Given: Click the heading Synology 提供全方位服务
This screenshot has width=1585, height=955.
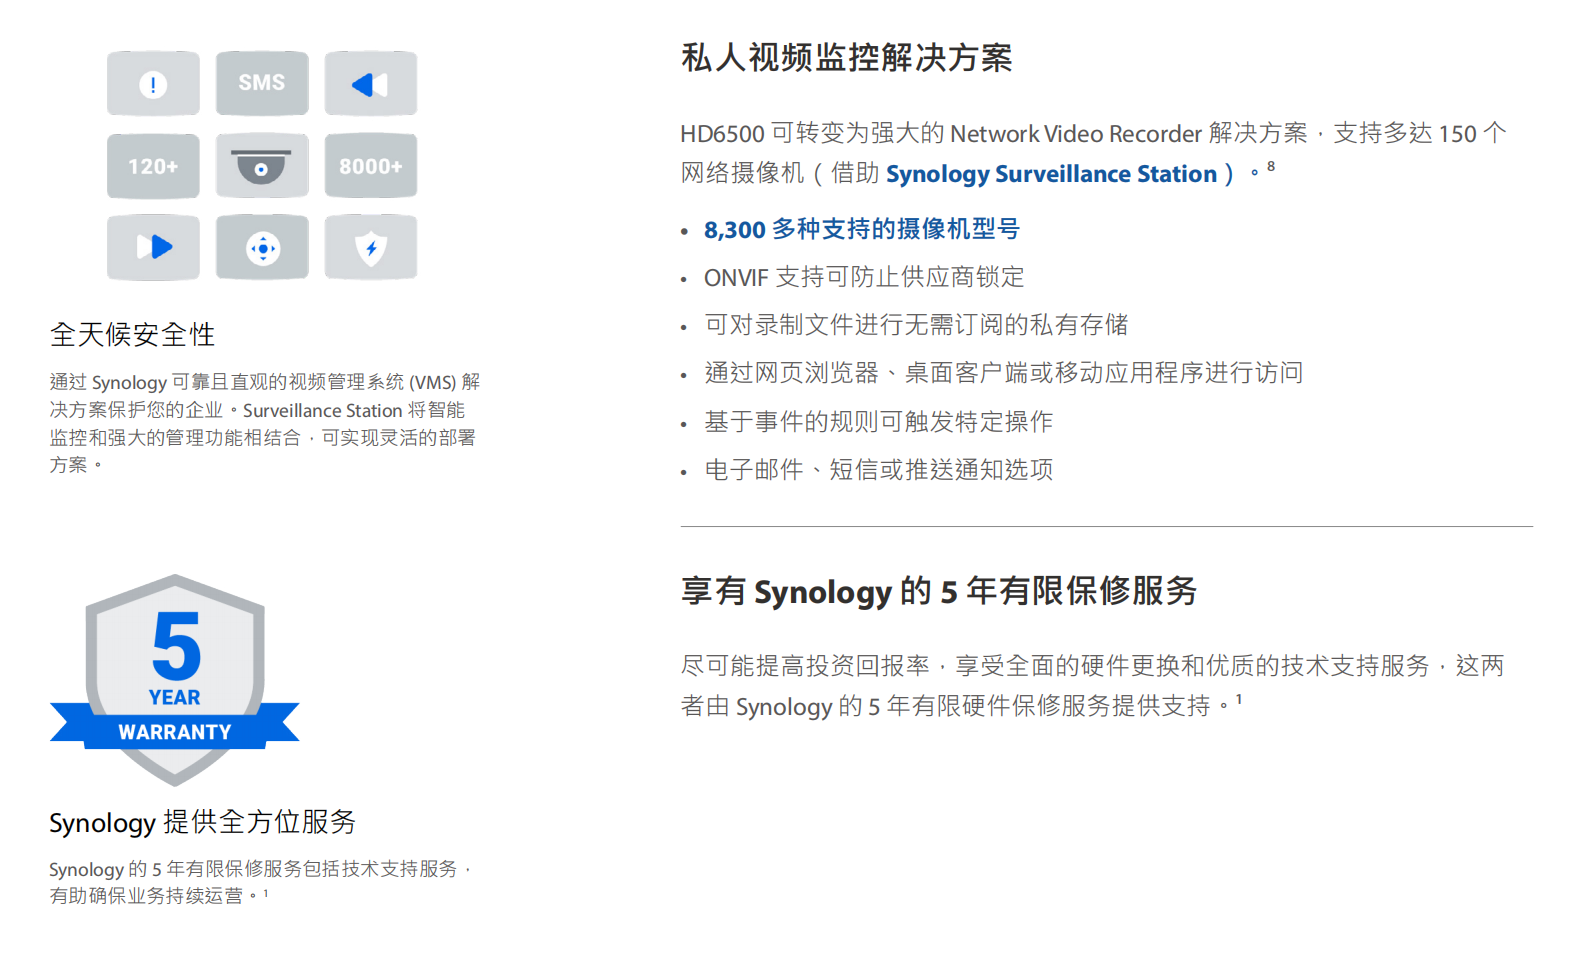Looking at the screenshot, I should coord(203,822).
